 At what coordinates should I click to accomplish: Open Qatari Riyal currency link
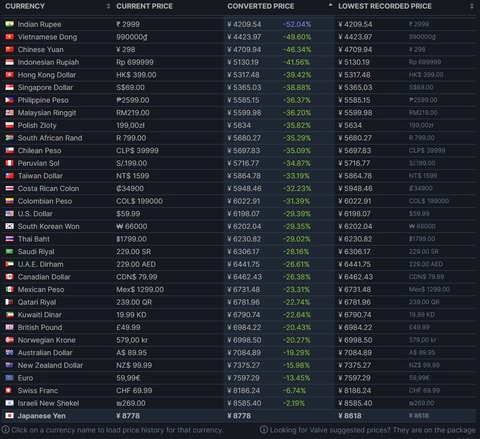tap(37, 302)
